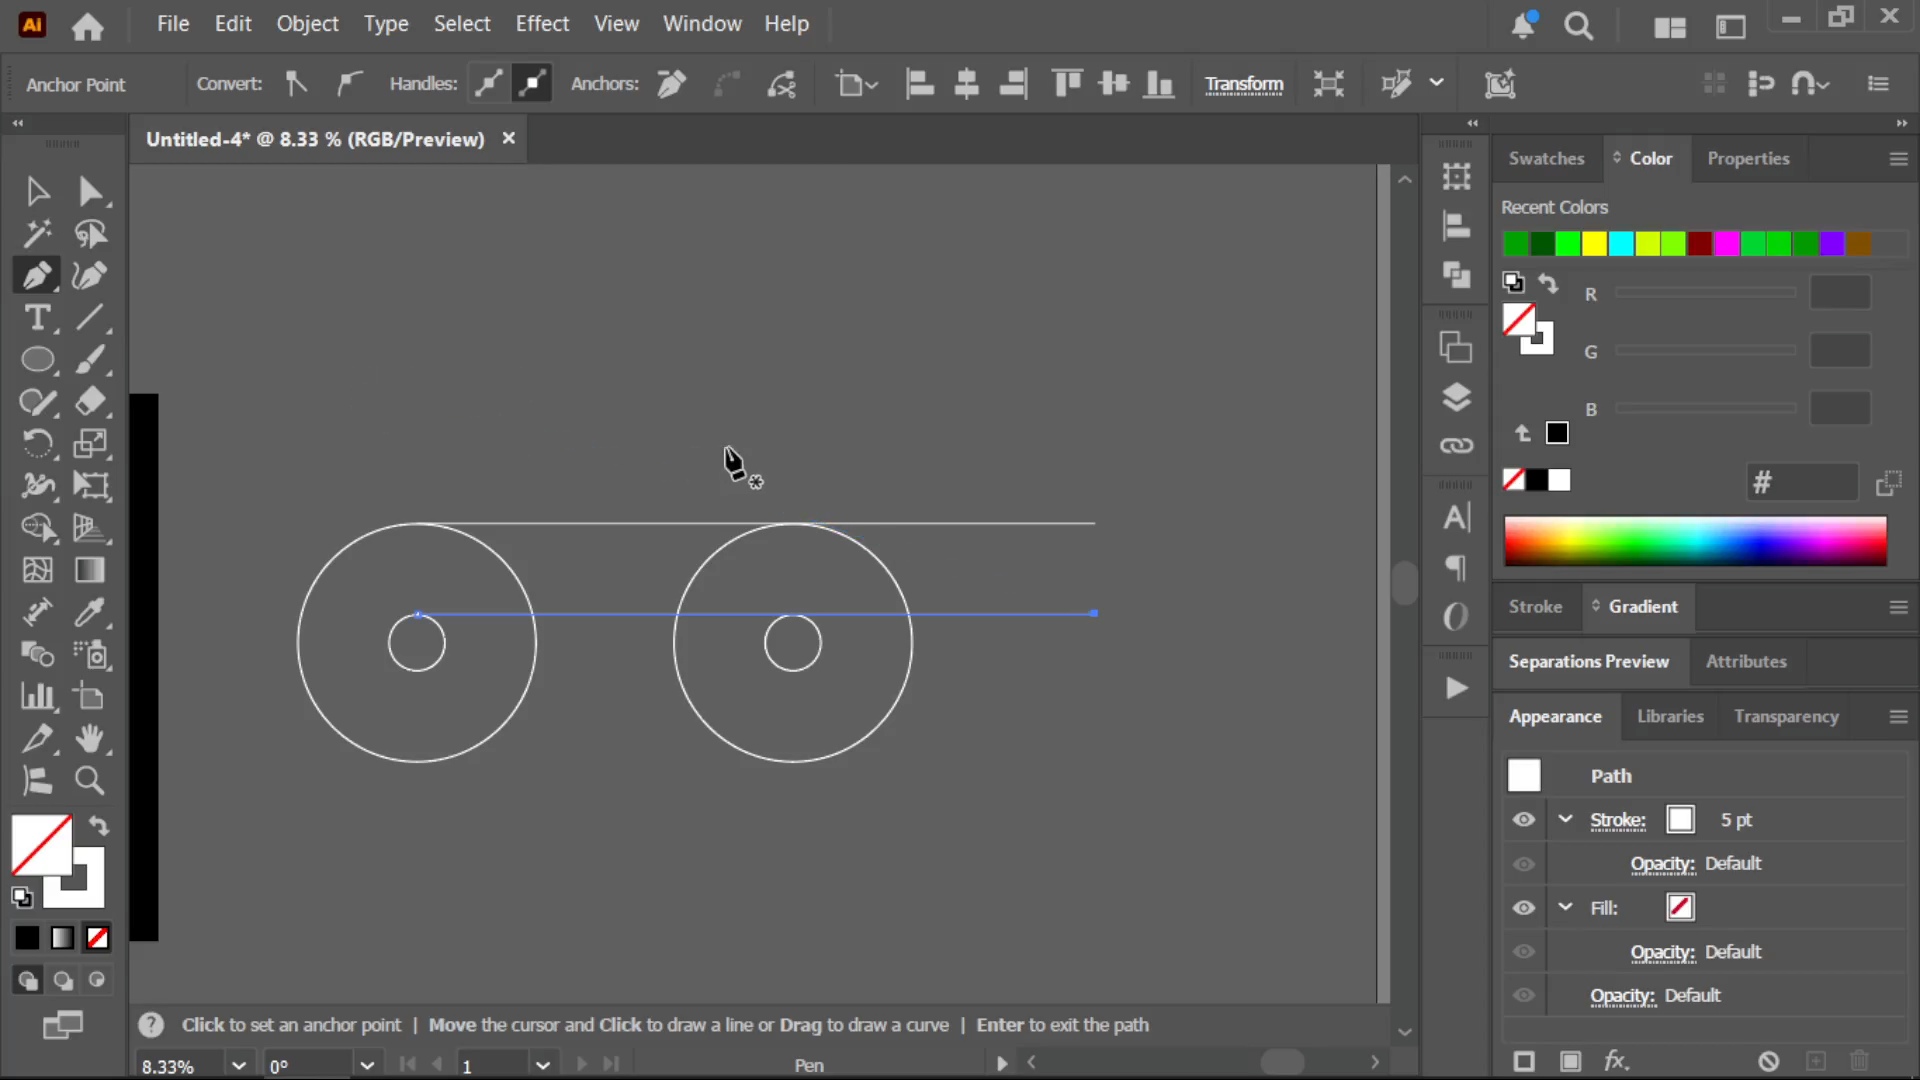Image resolution: width=1920 pixels, height=1080 pixels.
Task: Click the Stroke color swatch in Appearance
Action: [x=1680, y=820]
